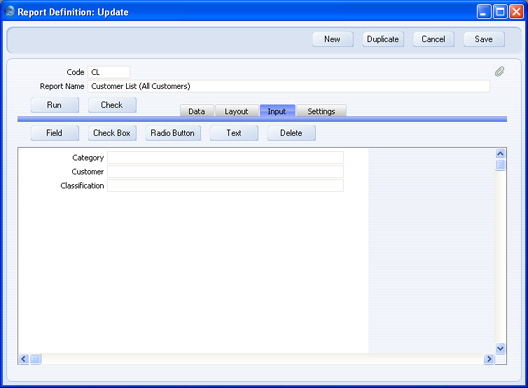Screen dimensions: 528x388
Task: Create a new record with New button
Action: coord(333,39)
